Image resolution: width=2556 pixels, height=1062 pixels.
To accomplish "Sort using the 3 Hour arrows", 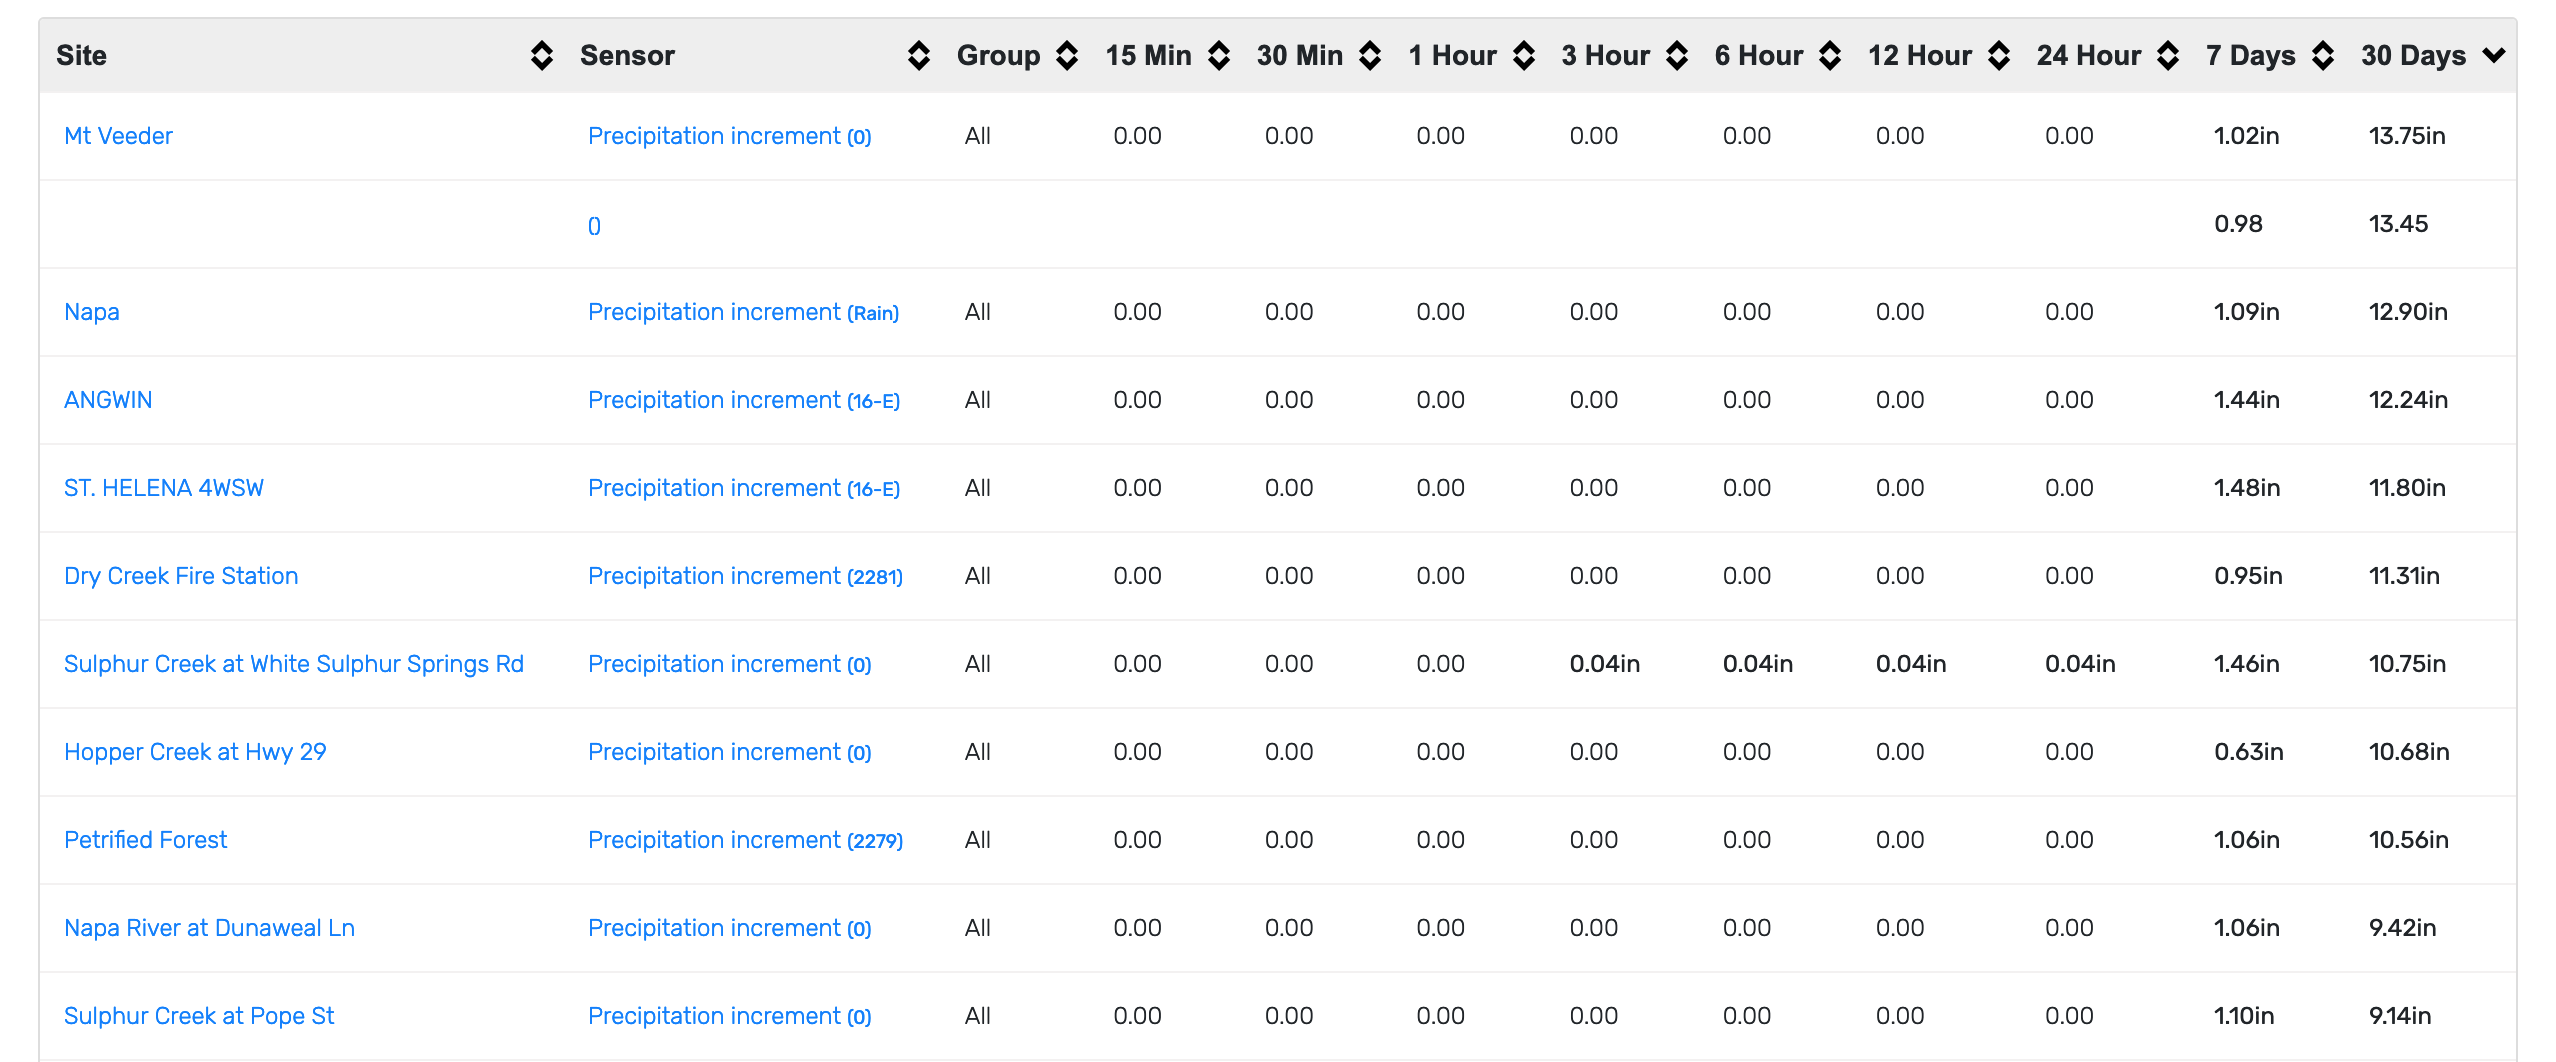I will pos(1677,56).
